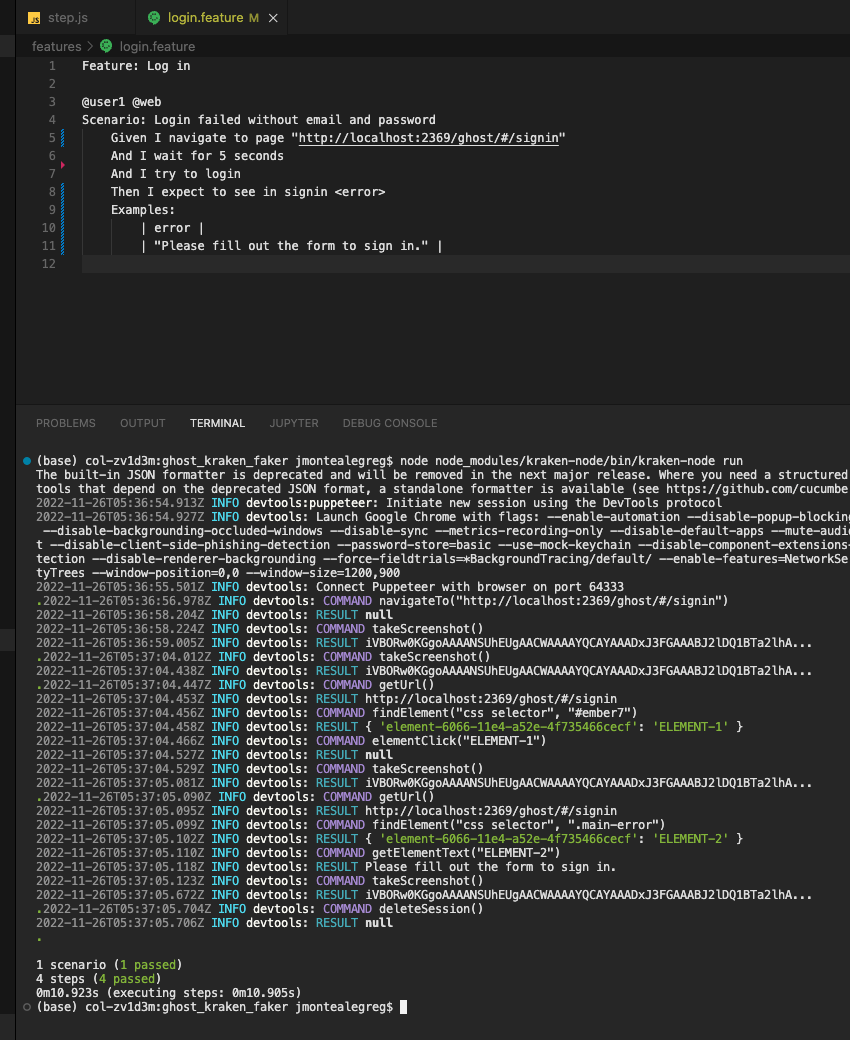This screenshot has width=850, height=1040.
Task: Switch to the PROBLEMS panel
Action: (66, 423)
